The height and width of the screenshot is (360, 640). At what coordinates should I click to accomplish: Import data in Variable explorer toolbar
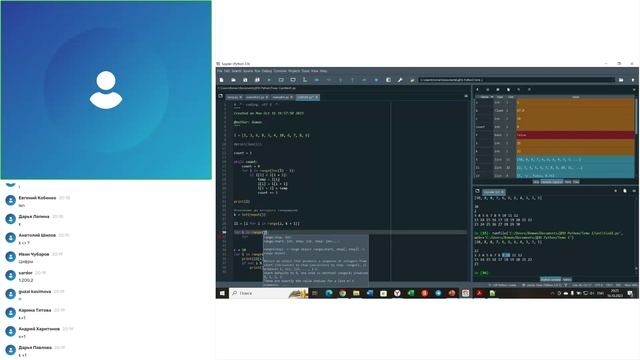[478, 89]
